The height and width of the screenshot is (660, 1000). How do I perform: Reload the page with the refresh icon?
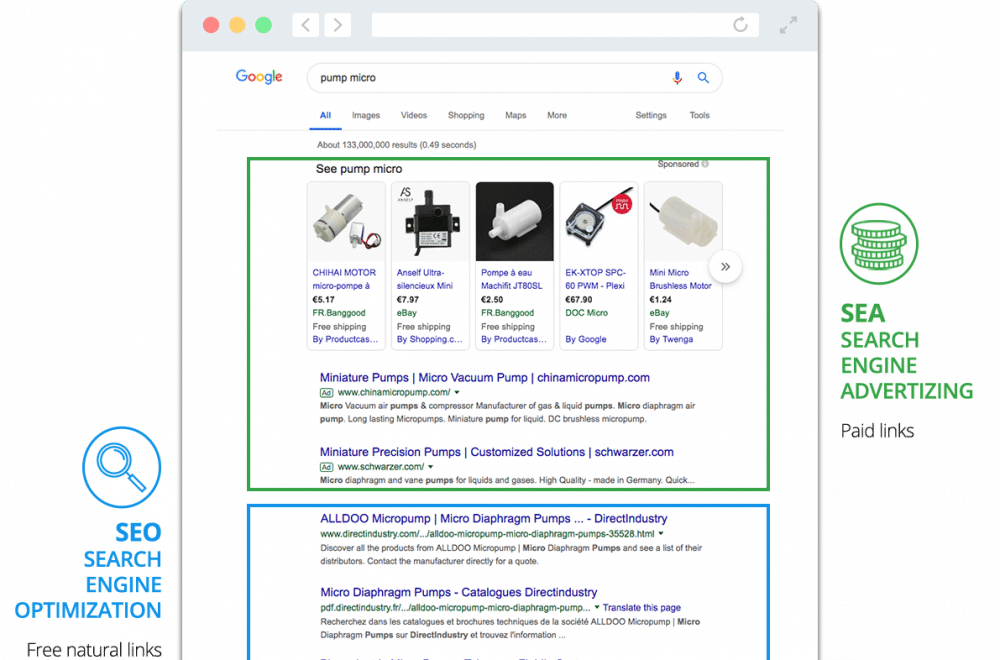pyautogui.click(x=740, y=25)
